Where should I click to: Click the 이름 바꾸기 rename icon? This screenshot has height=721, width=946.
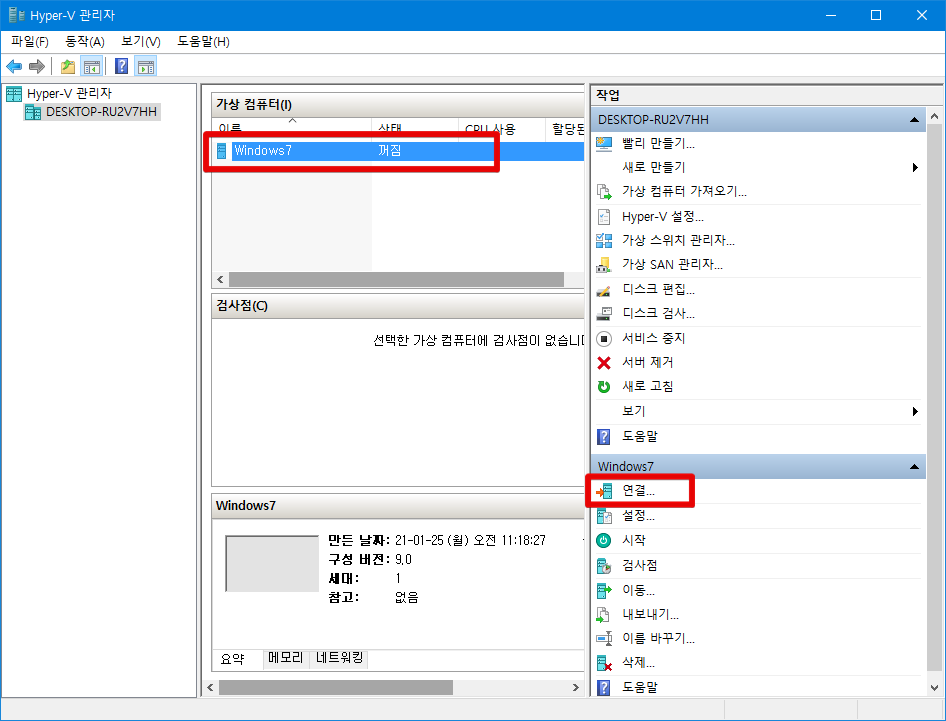(604, 638)
